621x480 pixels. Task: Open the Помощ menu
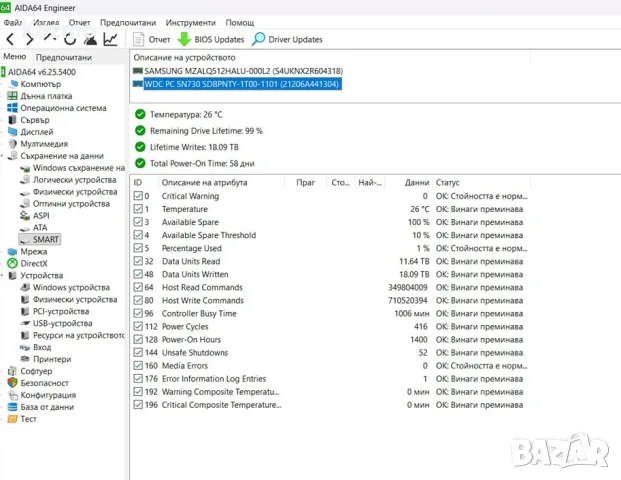(x=240, y=23)
